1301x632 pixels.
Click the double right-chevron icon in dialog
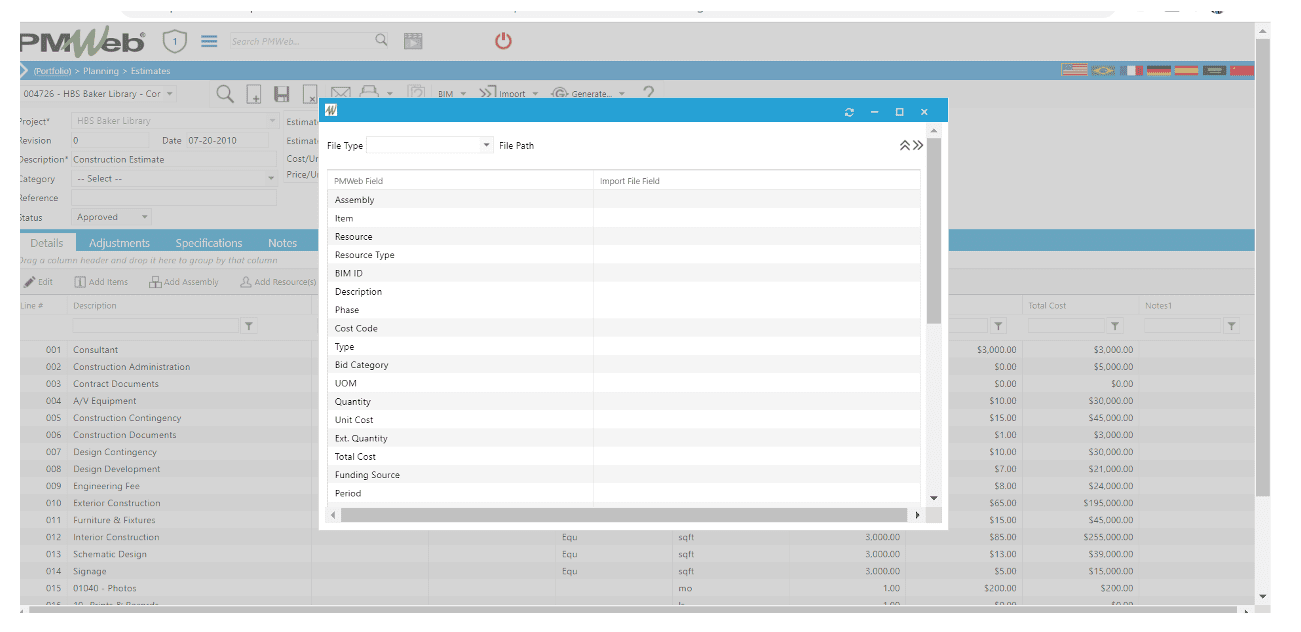coord(918,145)
